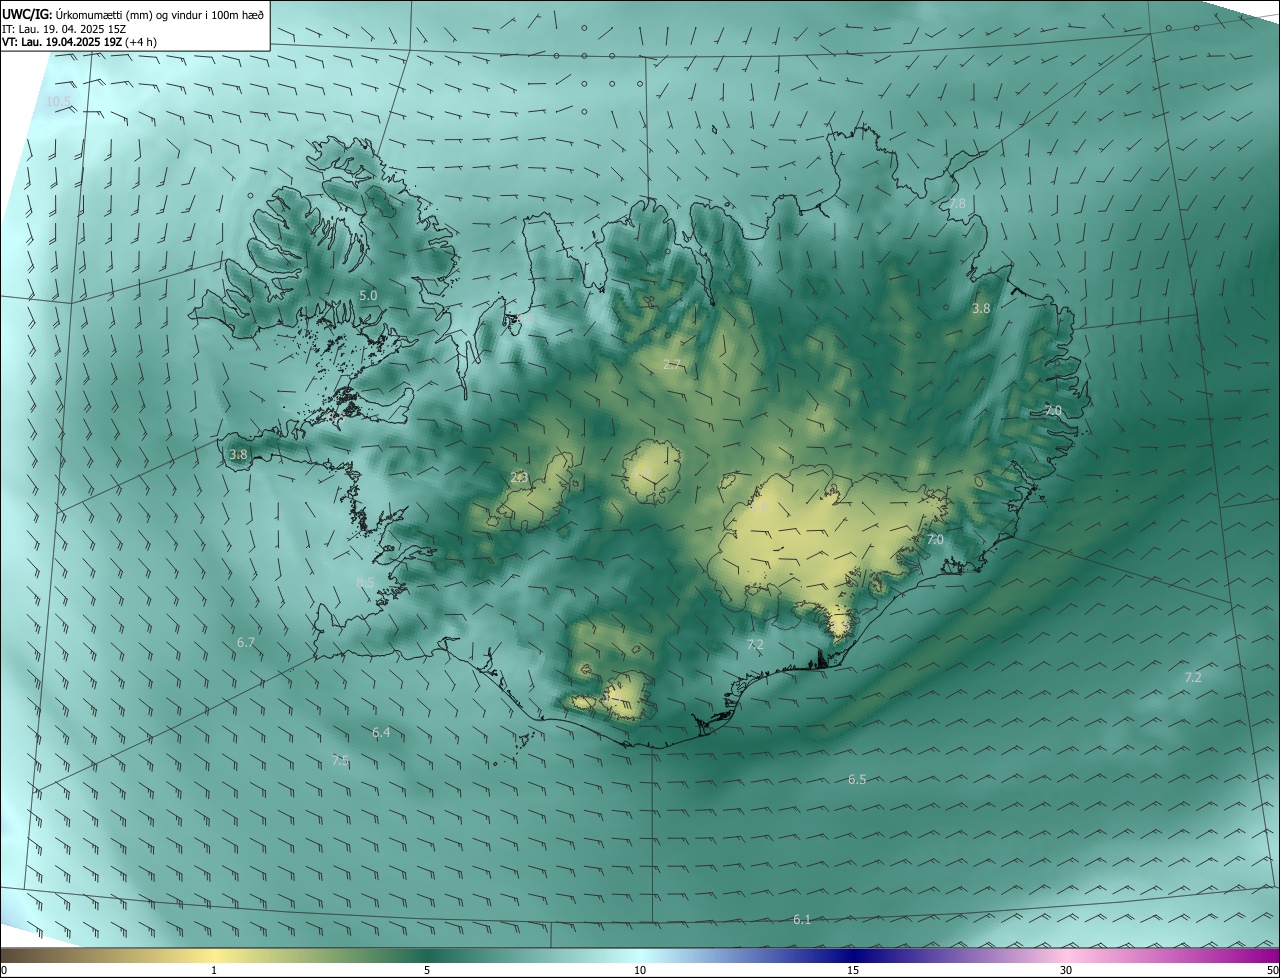Click the '5' tick on the color scale
This screenshot has width=1280, height=978.
point(427,971)
